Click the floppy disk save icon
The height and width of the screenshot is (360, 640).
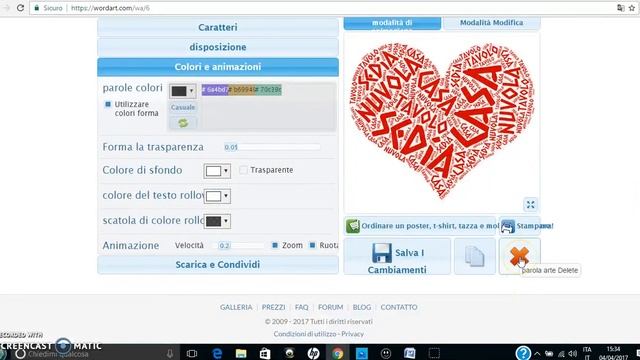pyautogui.click(x=382, y=253)
